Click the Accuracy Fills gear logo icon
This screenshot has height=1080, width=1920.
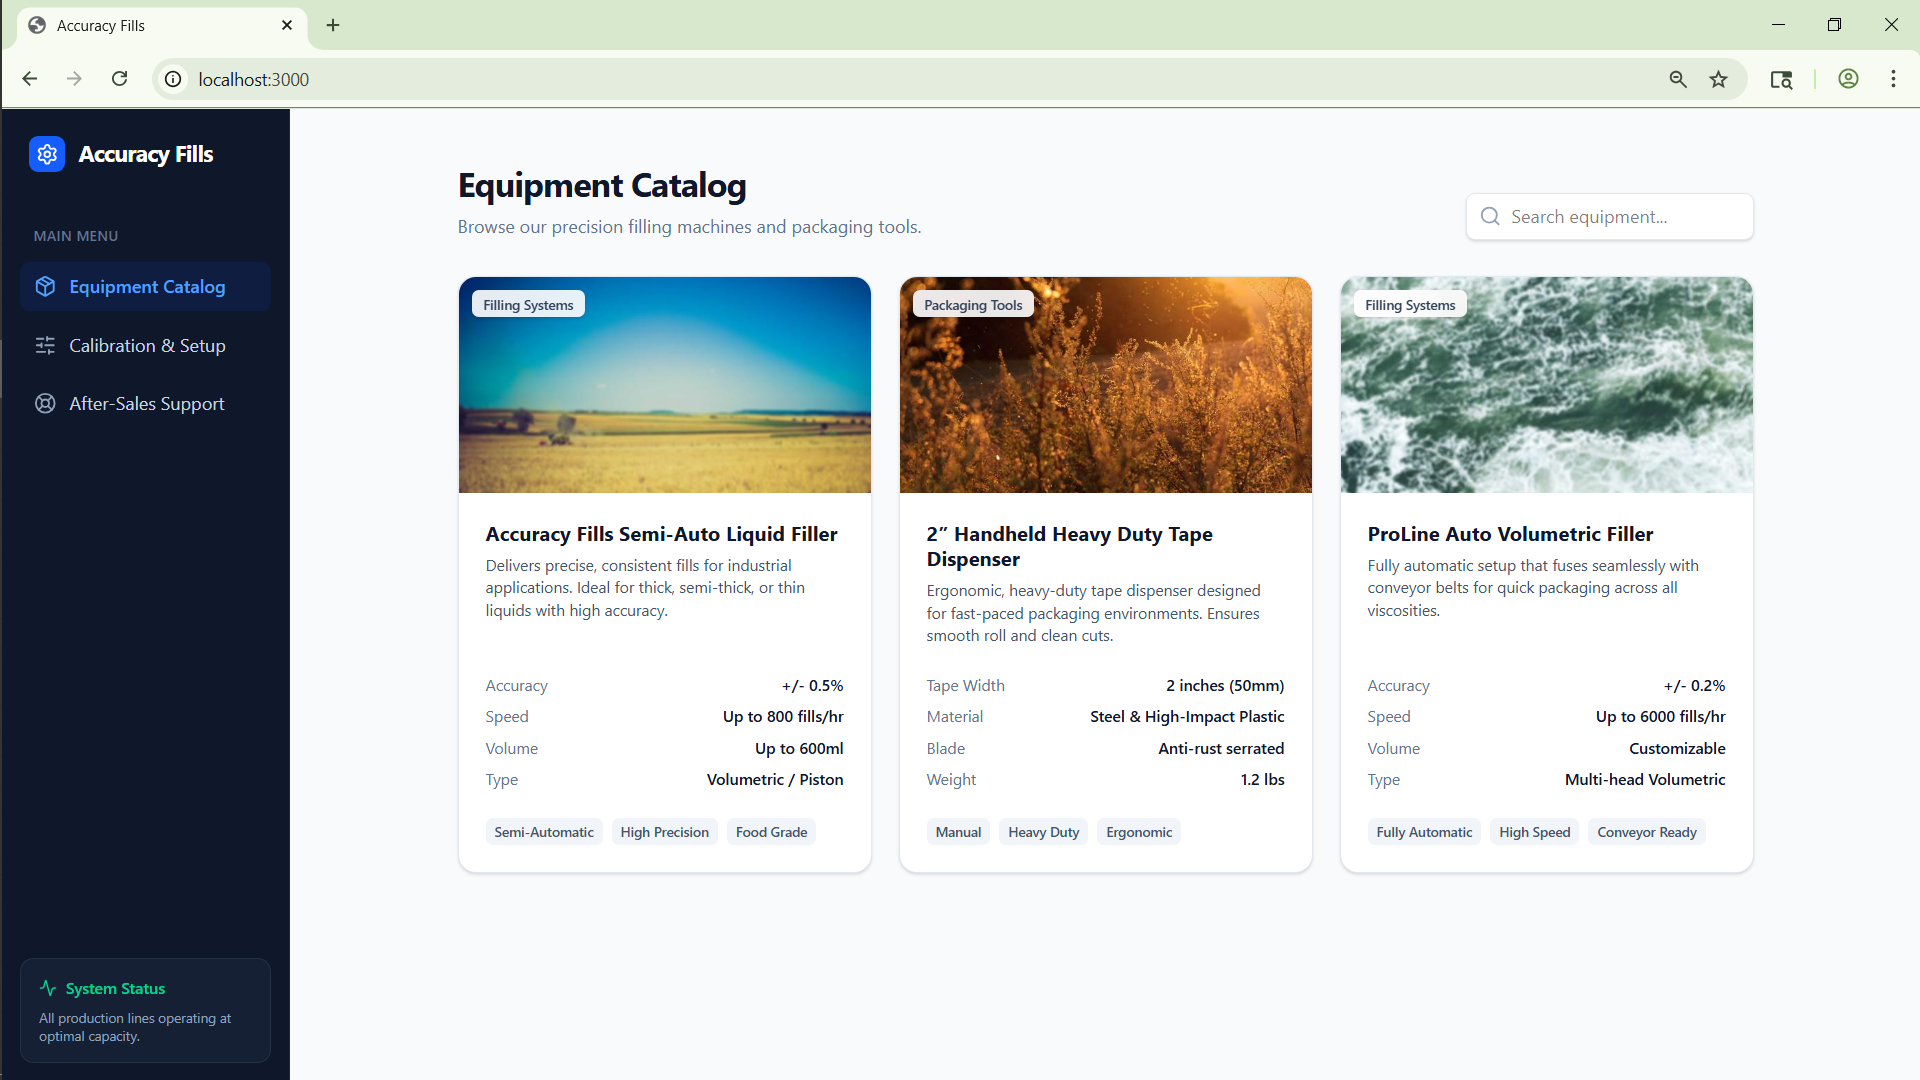click(47, 154)
